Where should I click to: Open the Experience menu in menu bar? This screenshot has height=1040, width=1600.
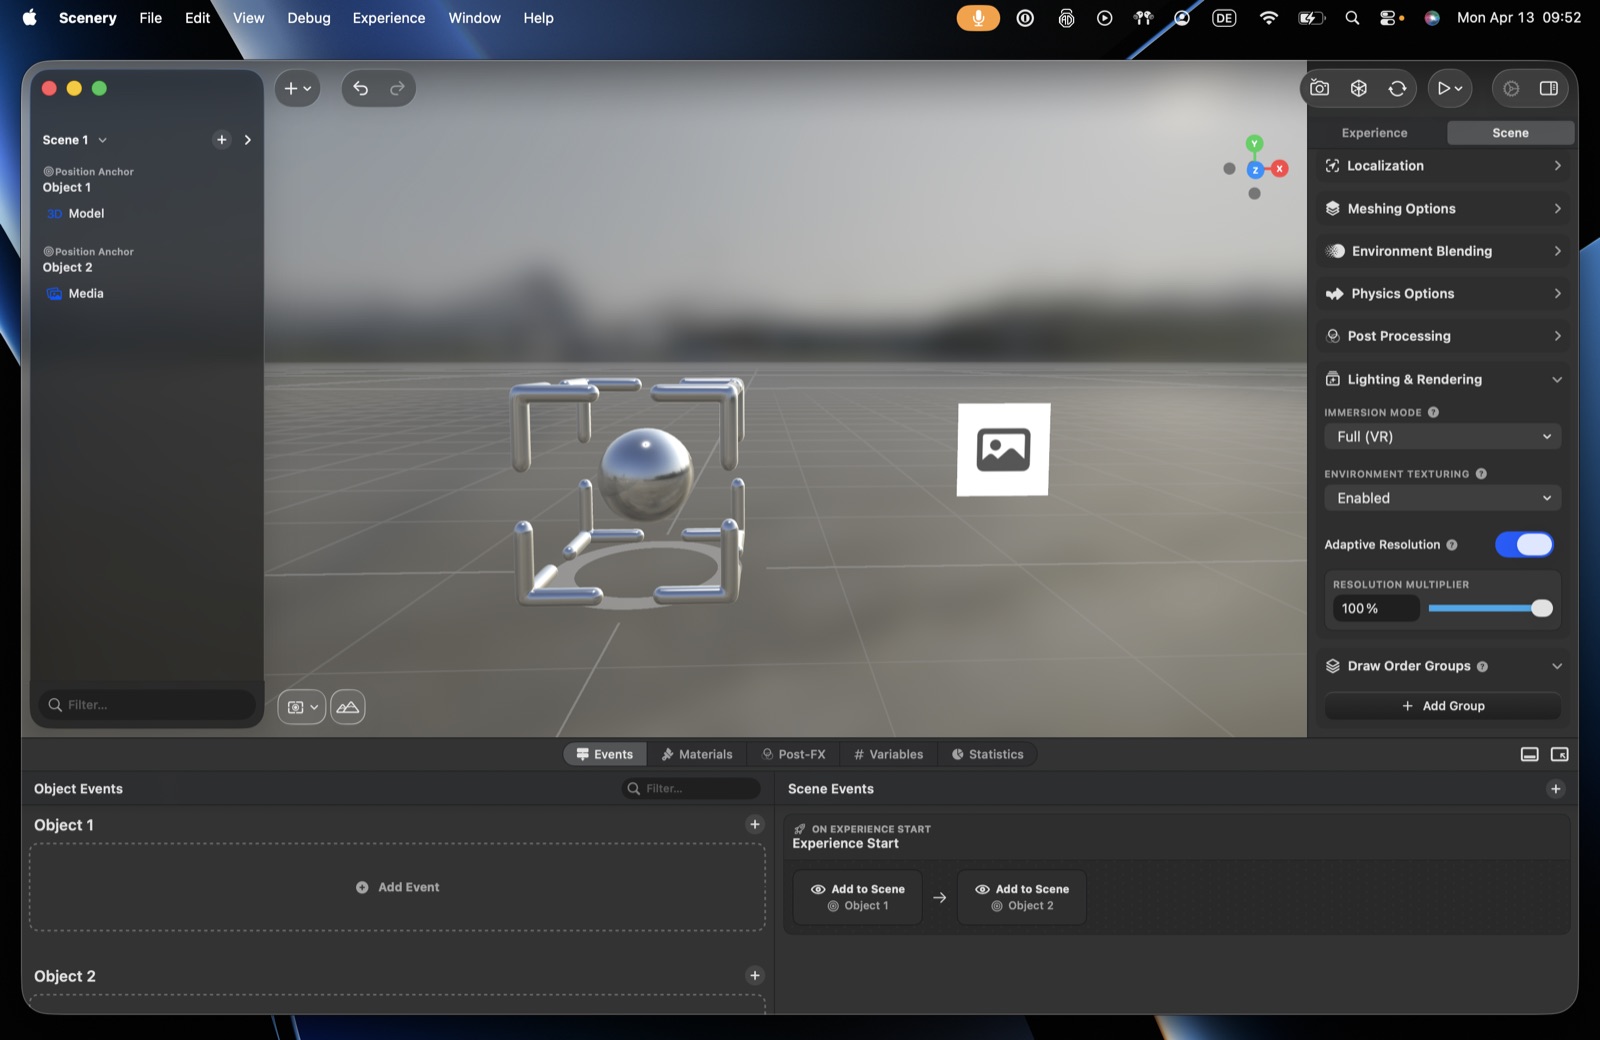(x=389, y=18)
